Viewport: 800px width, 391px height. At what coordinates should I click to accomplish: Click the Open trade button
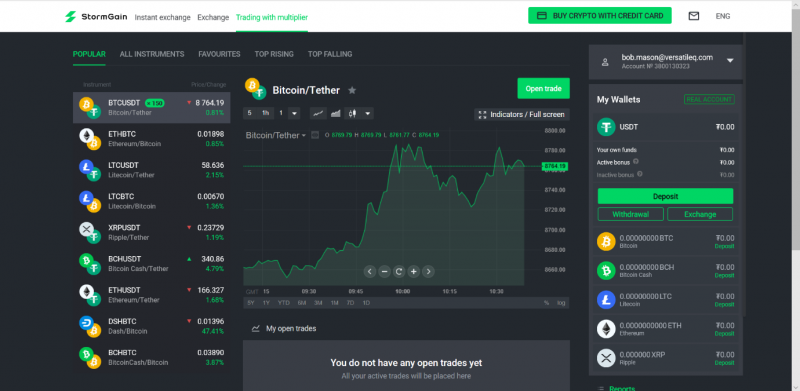[x=543, y=88]
